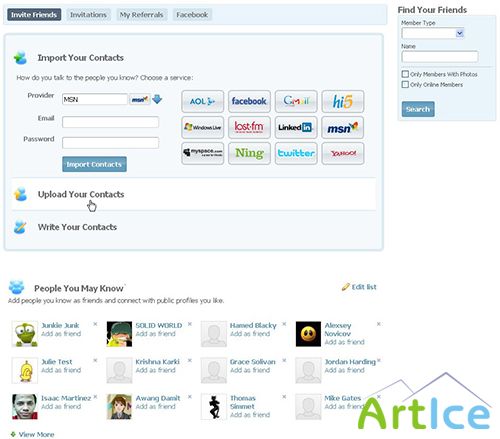Open Alexsey Novicov's smiley avatar

(308, 334)
